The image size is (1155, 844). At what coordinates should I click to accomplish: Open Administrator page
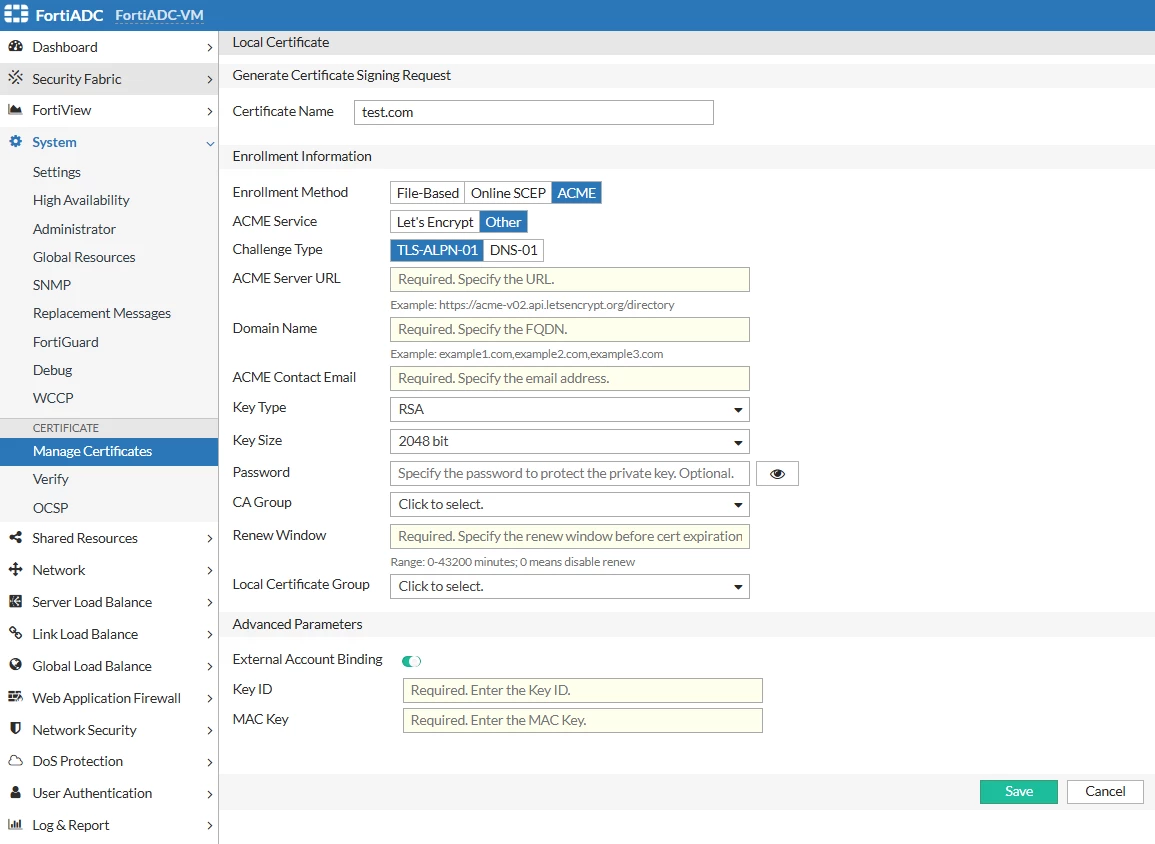tap(74, 229)
